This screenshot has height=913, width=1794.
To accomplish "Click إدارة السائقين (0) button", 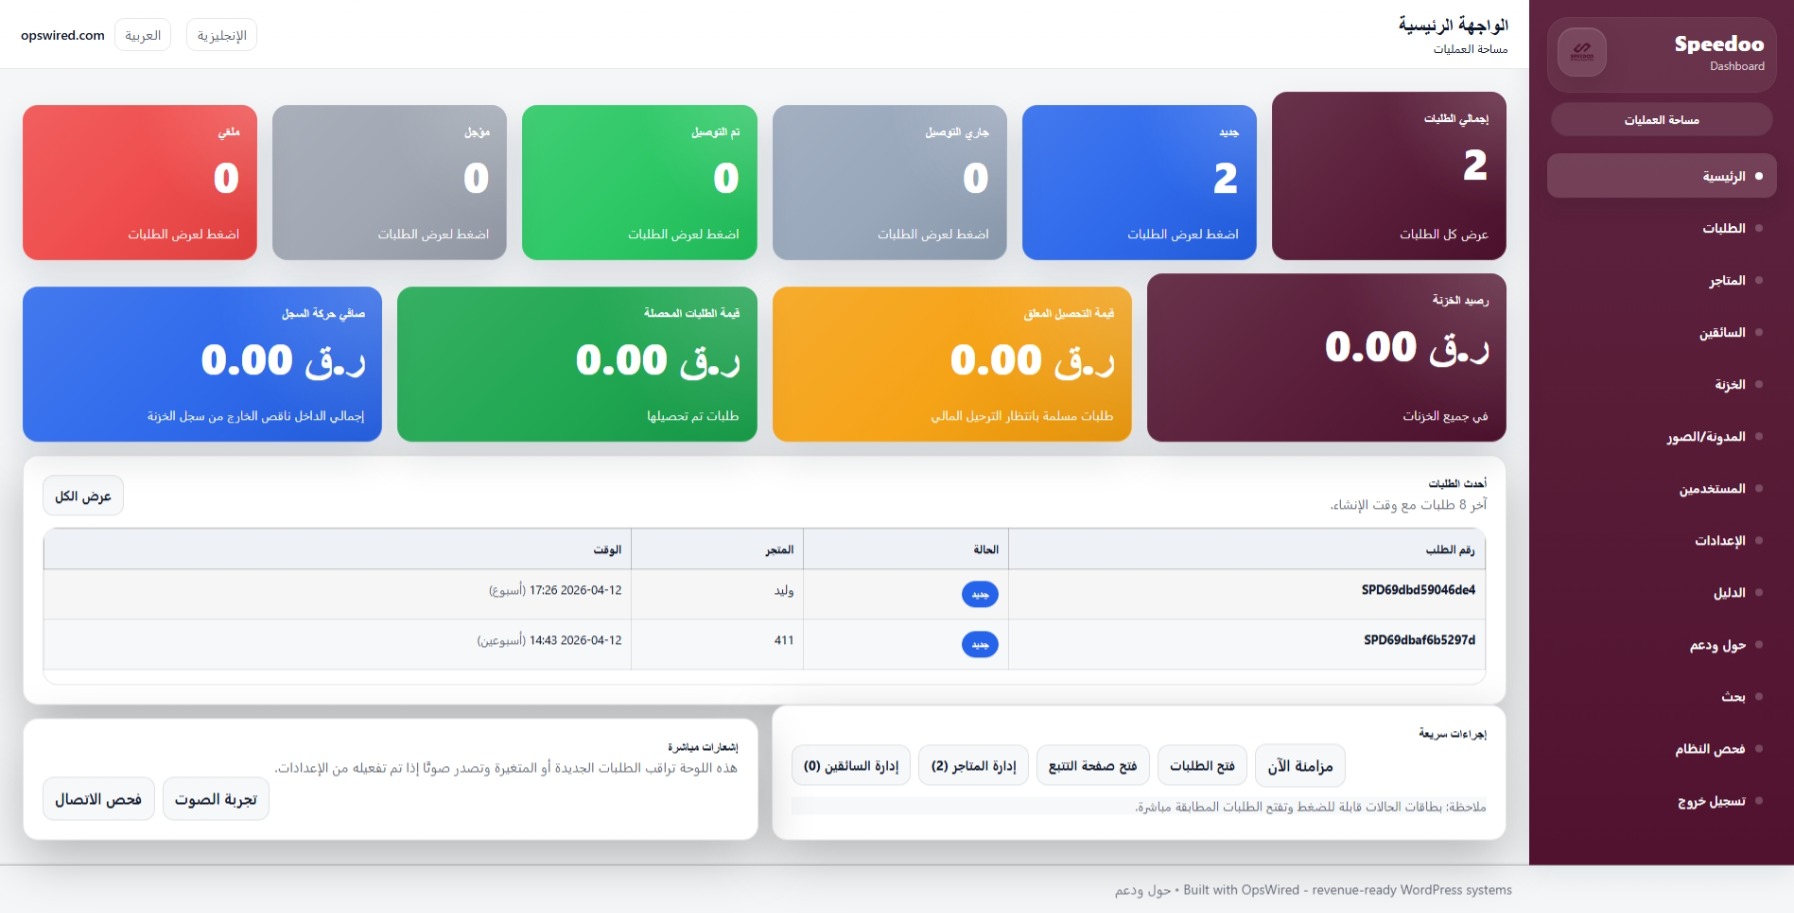I will [851, 766].
